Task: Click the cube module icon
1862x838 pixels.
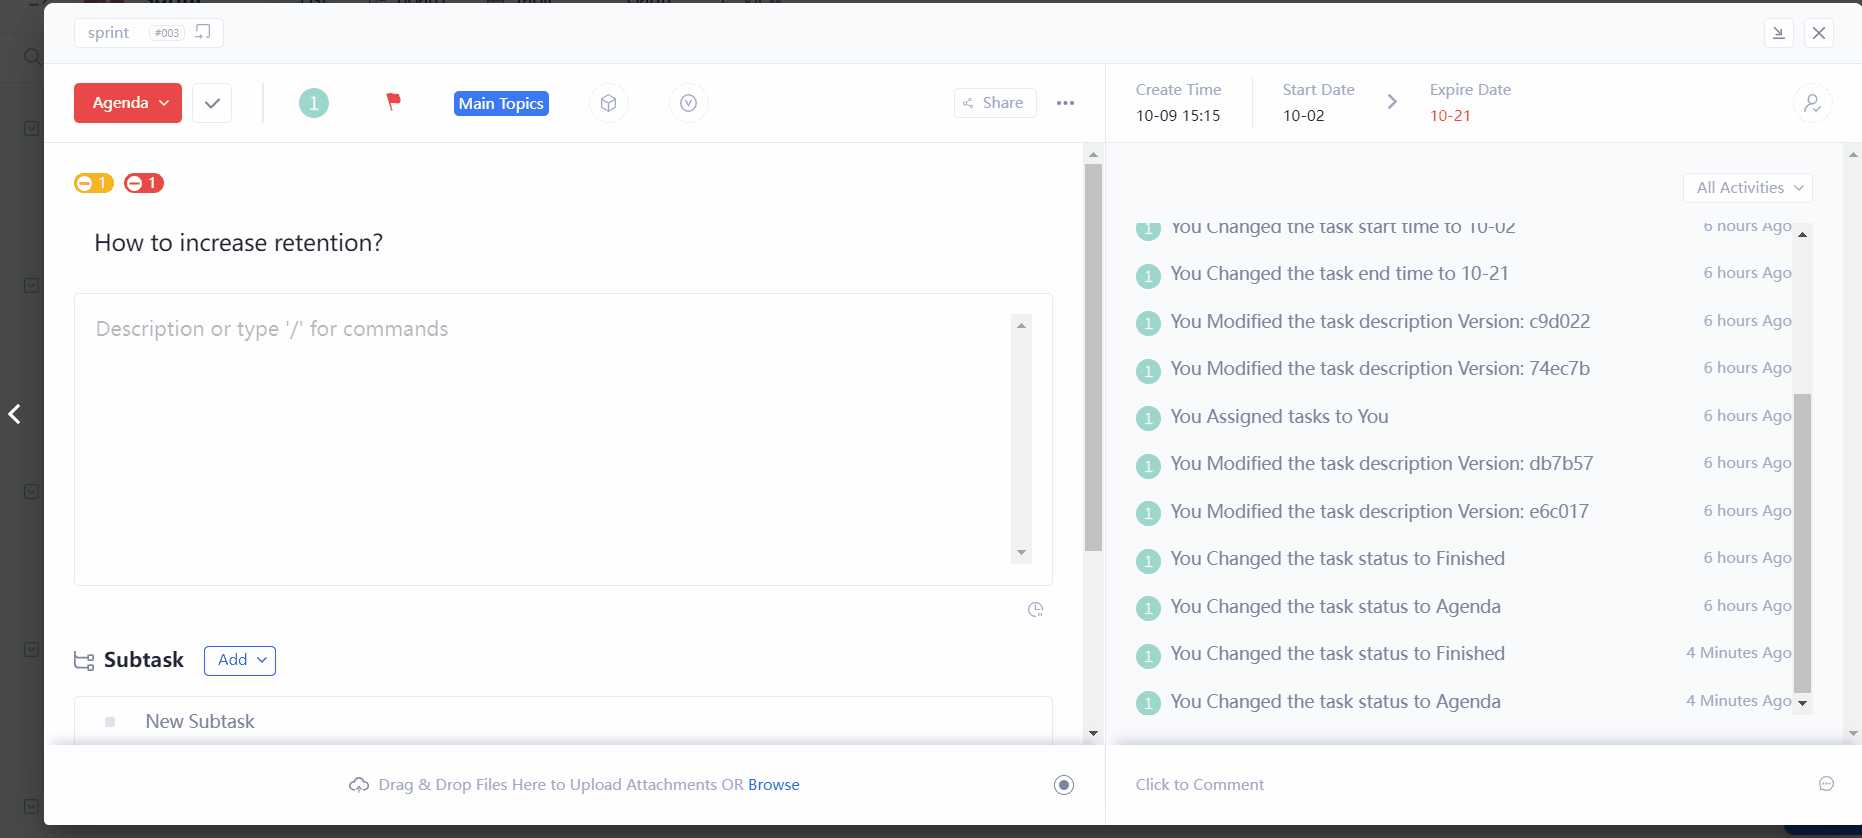Action: tap(608, 103)
